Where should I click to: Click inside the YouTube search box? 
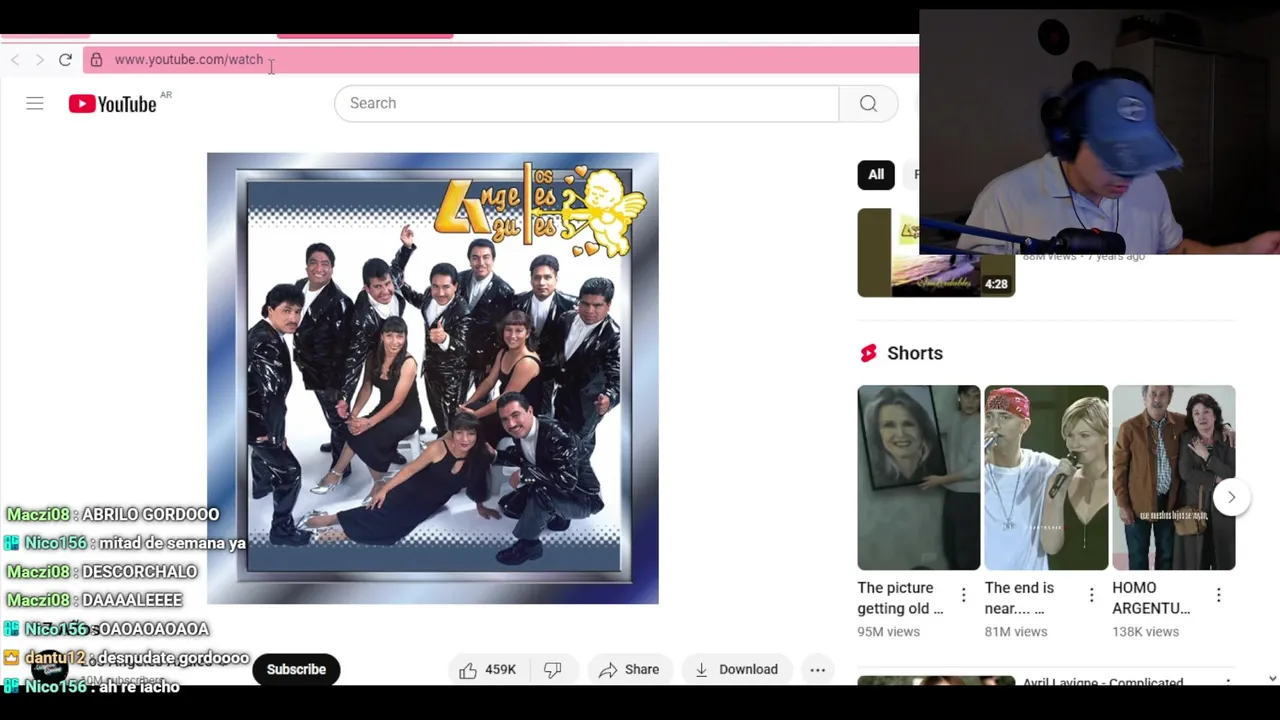coord(587,103)
